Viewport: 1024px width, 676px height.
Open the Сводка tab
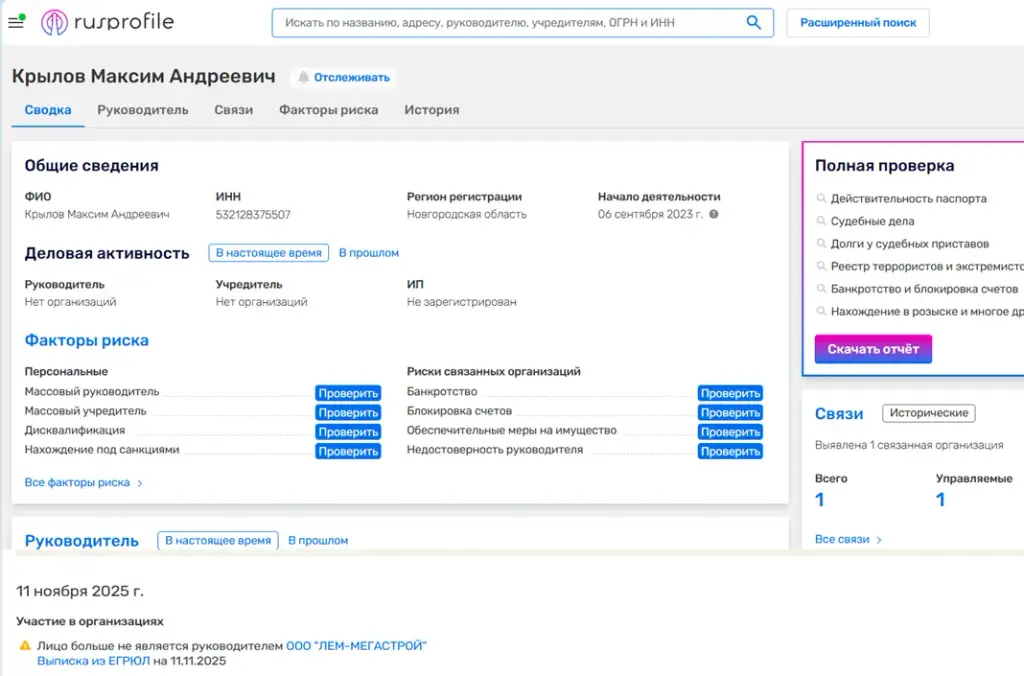point(48,110)
